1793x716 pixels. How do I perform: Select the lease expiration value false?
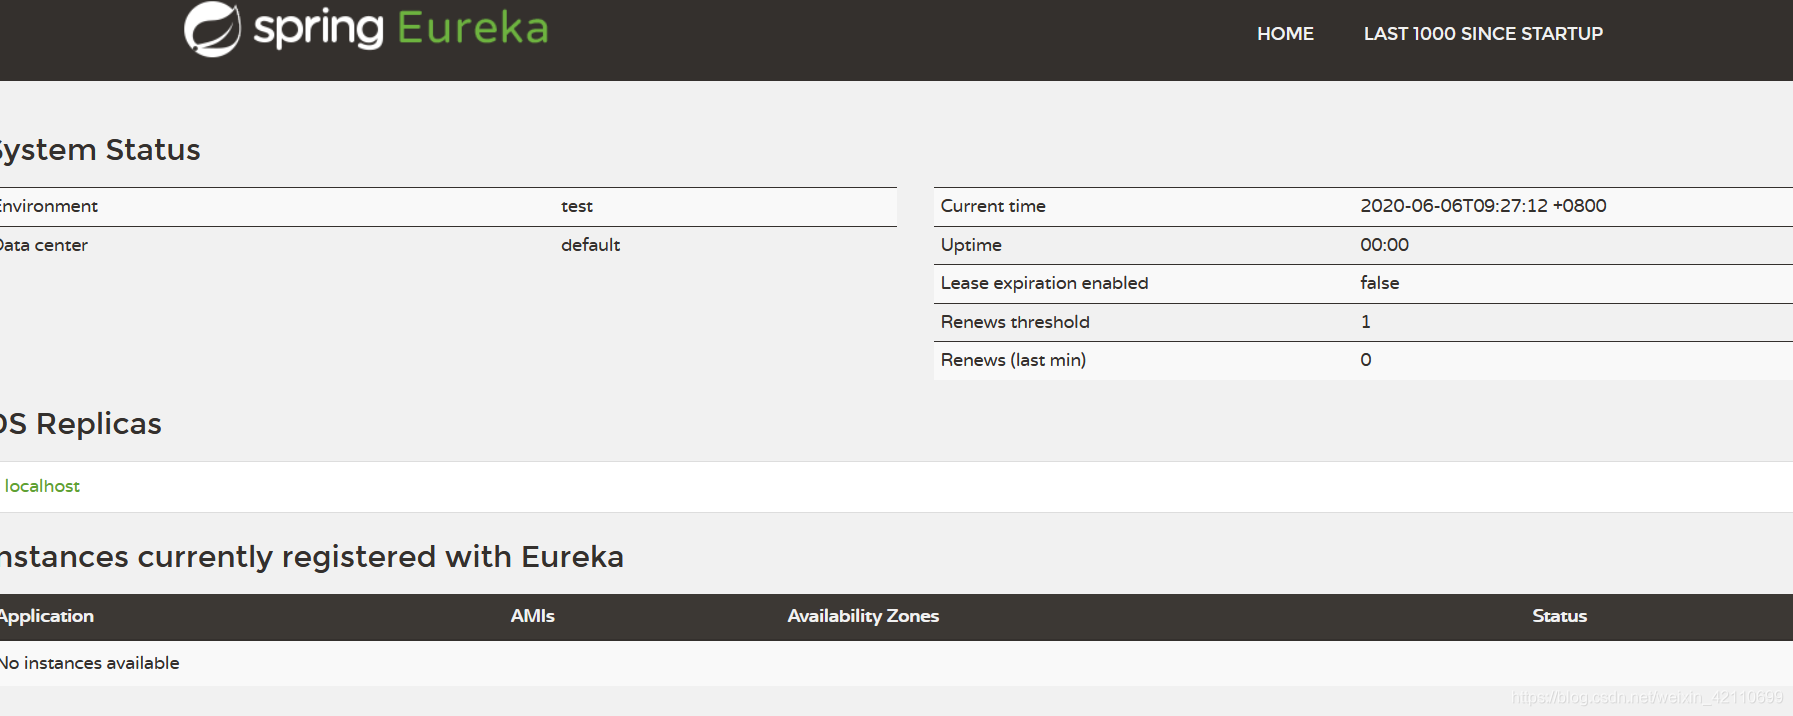point(1379,283)
